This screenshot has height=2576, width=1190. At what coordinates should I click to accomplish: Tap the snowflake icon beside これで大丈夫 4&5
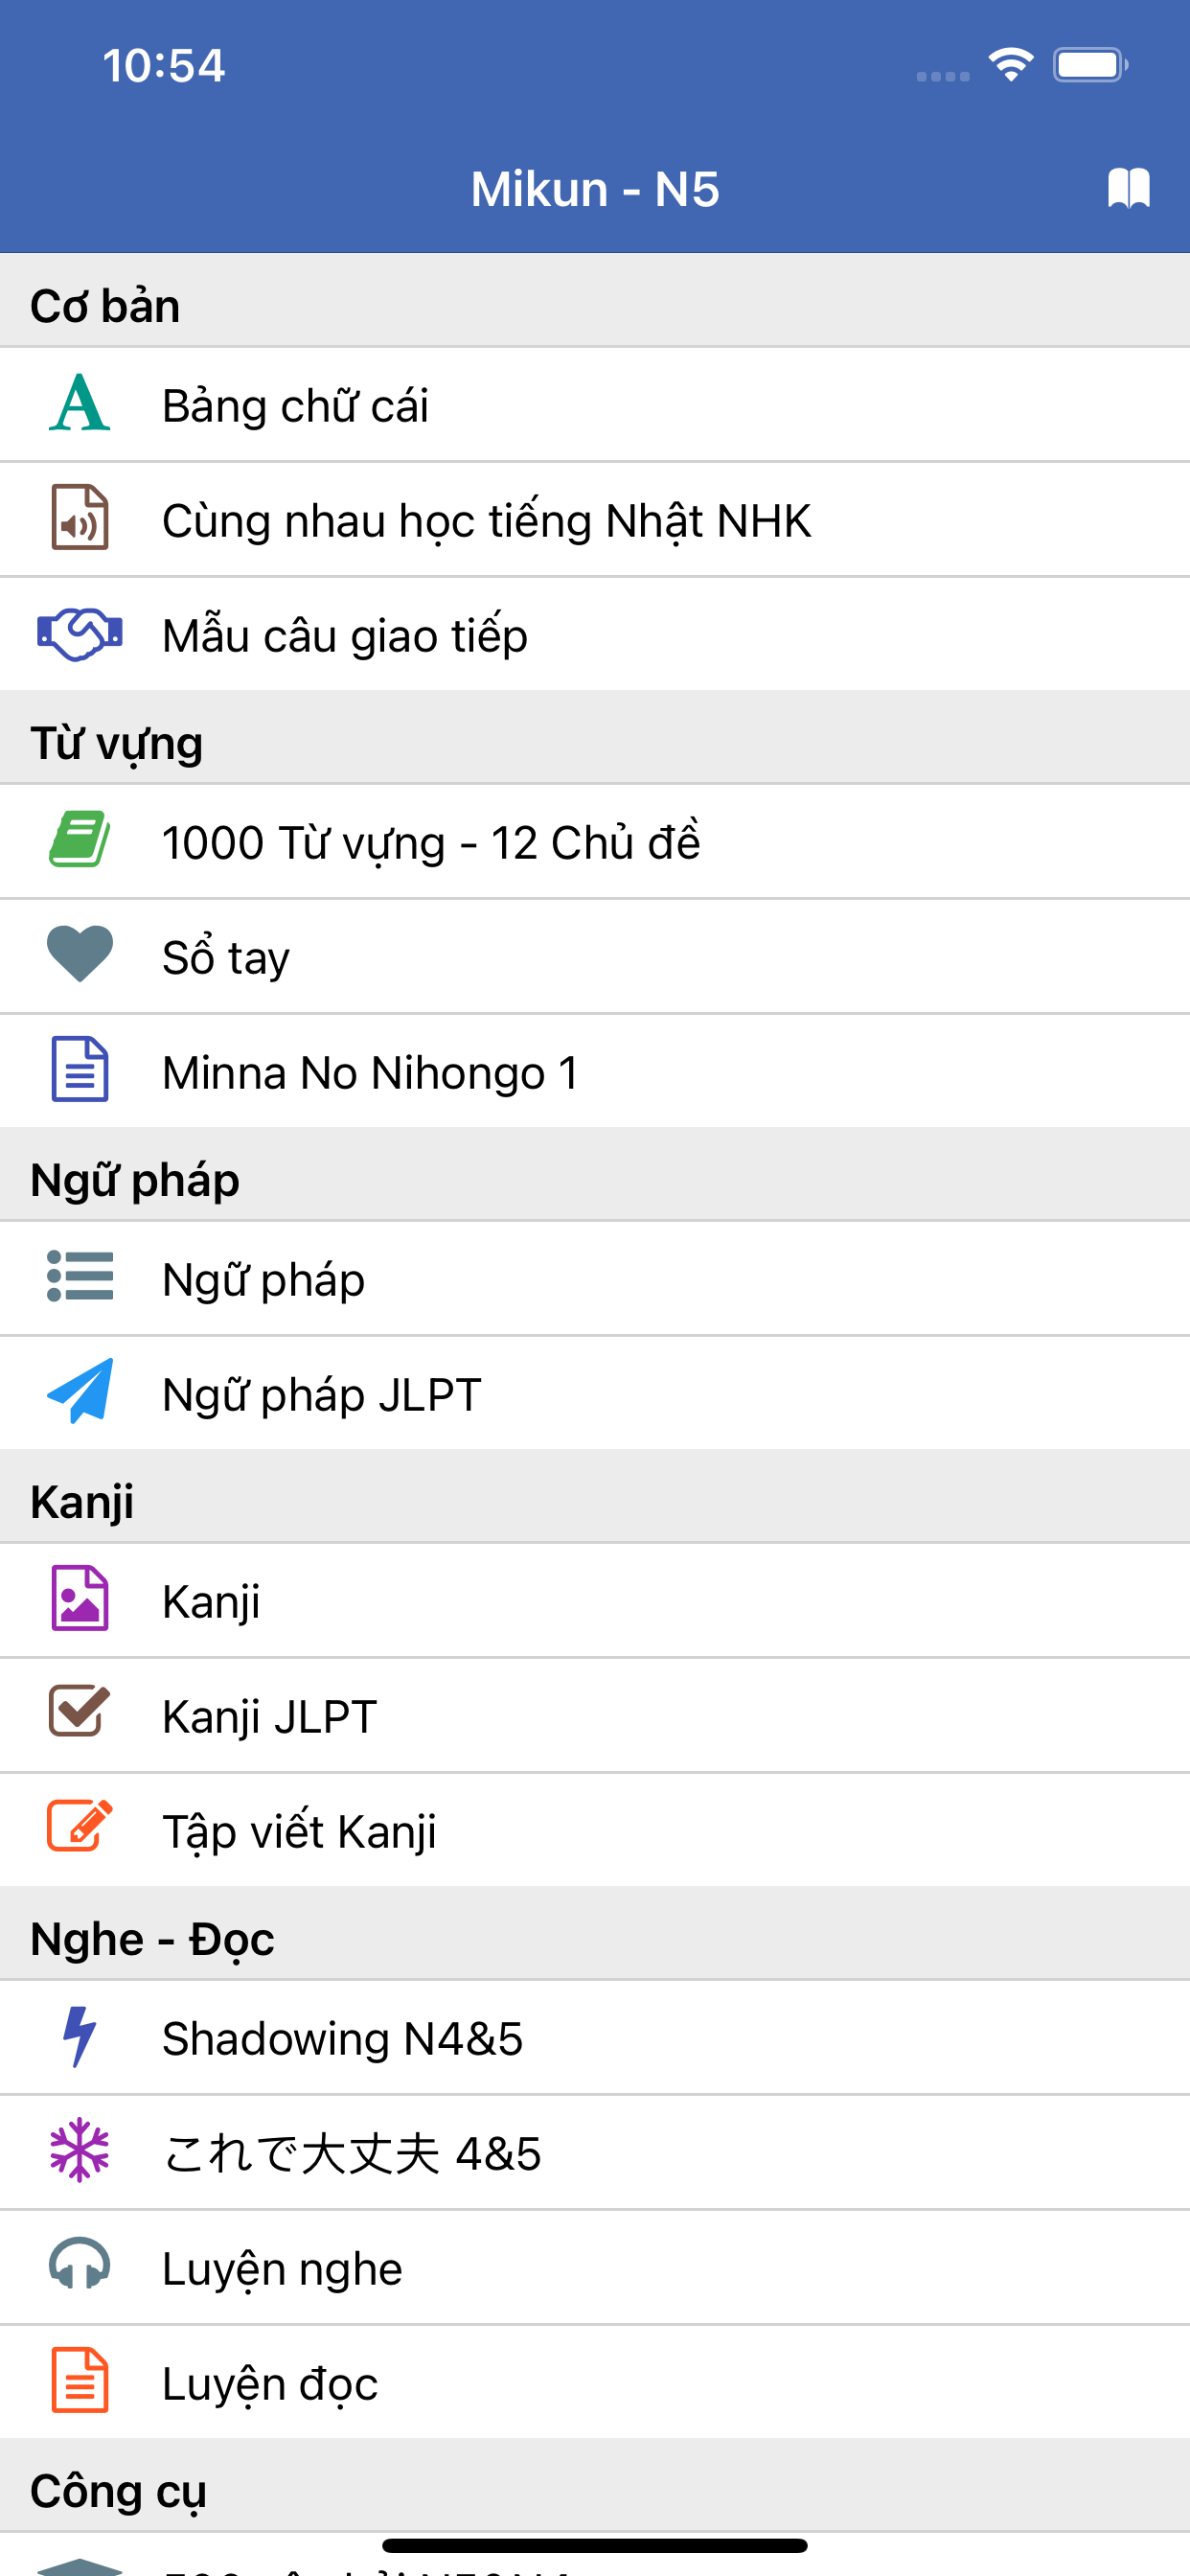pos(80,2152)
